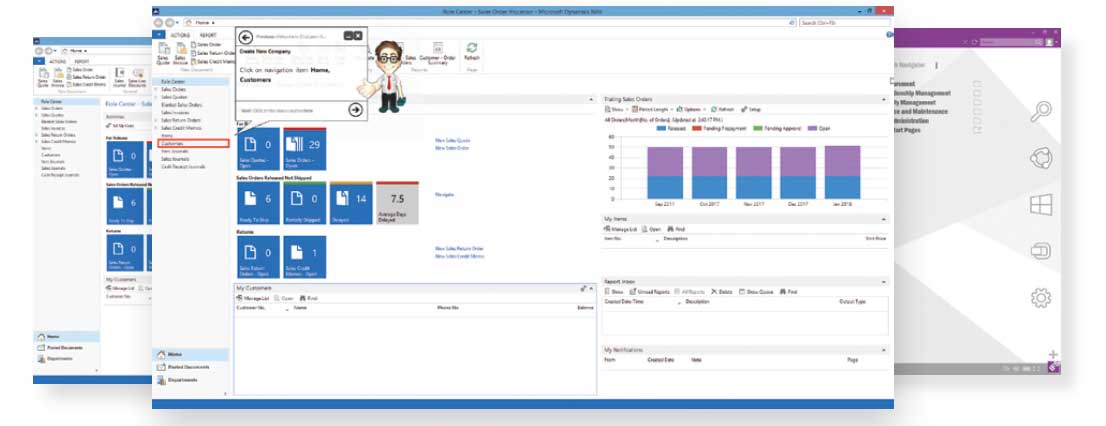Open the Customer - Order Summary report icon

[437, 53]
